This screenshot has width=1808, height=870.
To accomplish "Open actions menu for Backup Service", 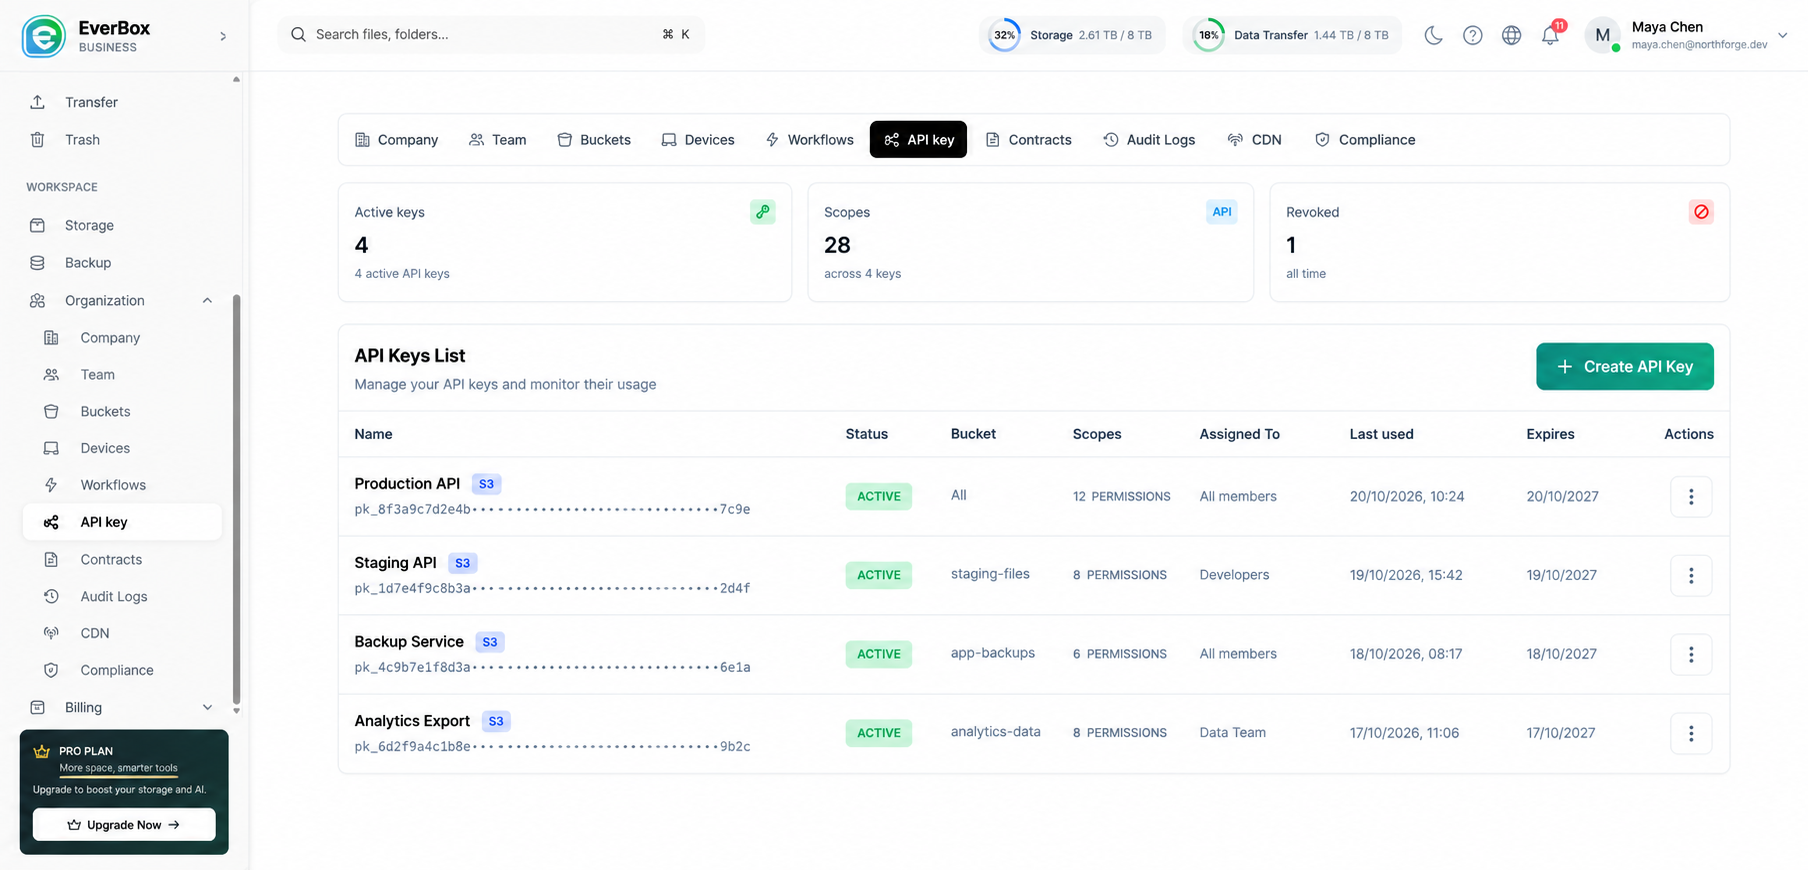I will [x=1691, y=655].
